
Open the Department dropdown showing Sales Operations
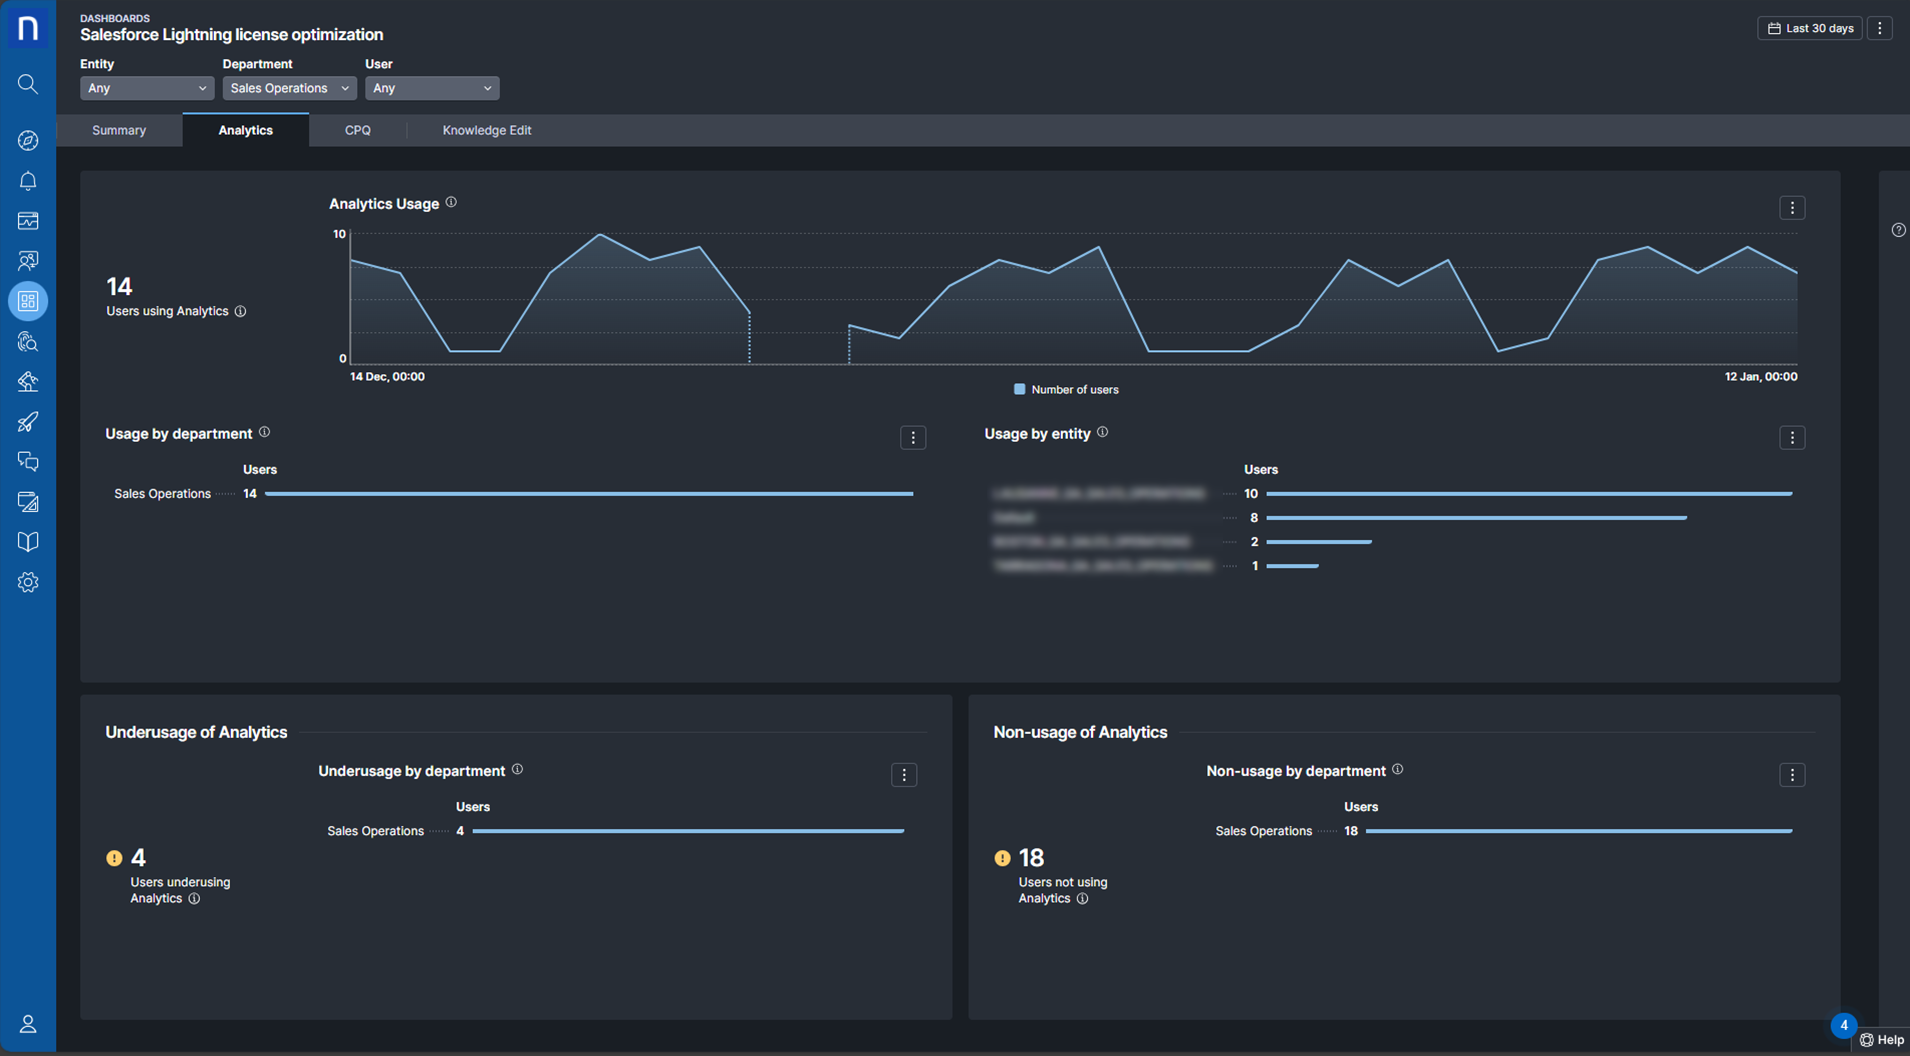point(289,88)
